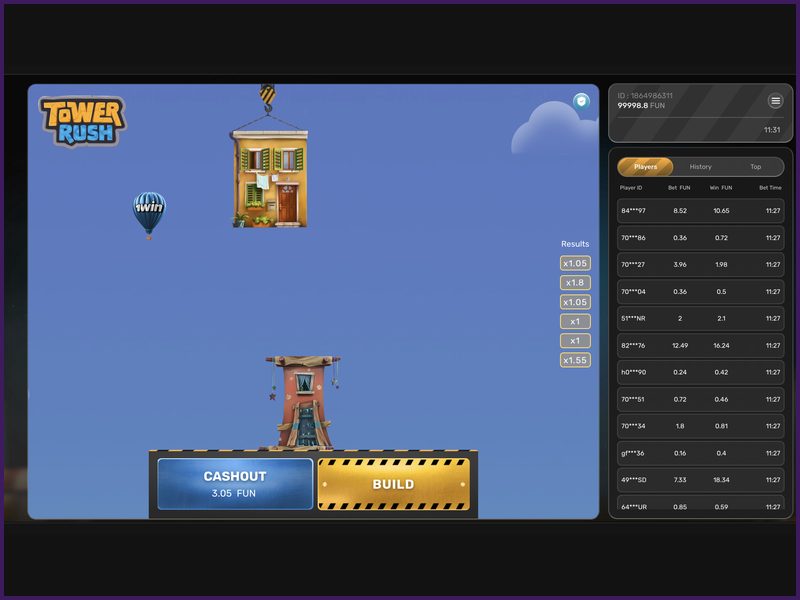Open the hamburger menu in the header
The height and width of the screenshot is (600, 800).
click(774, 101)
